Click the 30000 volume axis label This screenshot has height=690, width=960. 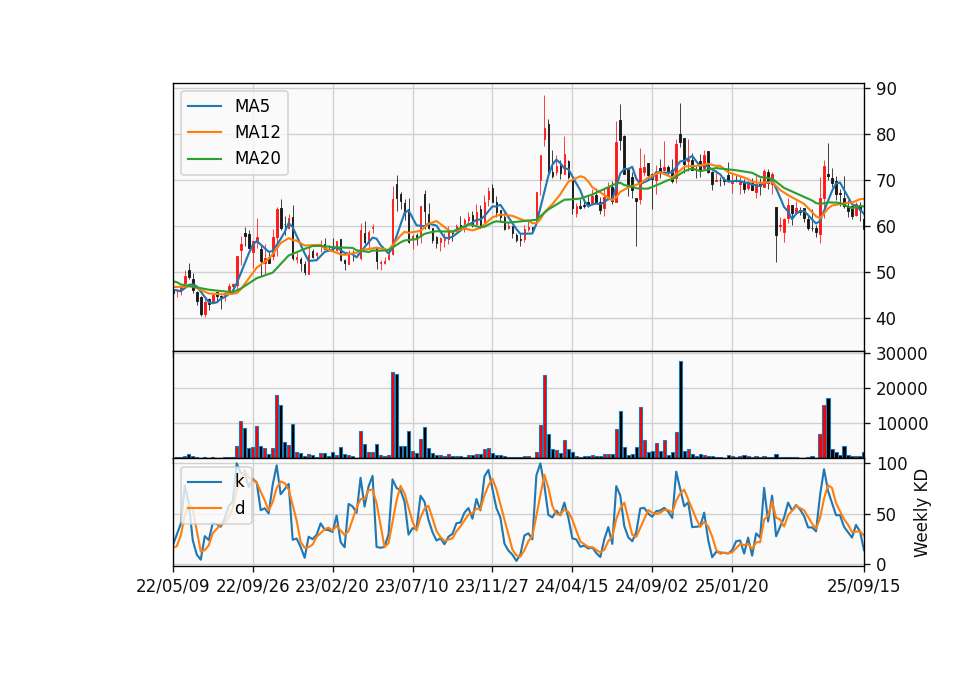click(x=902, y=354)
